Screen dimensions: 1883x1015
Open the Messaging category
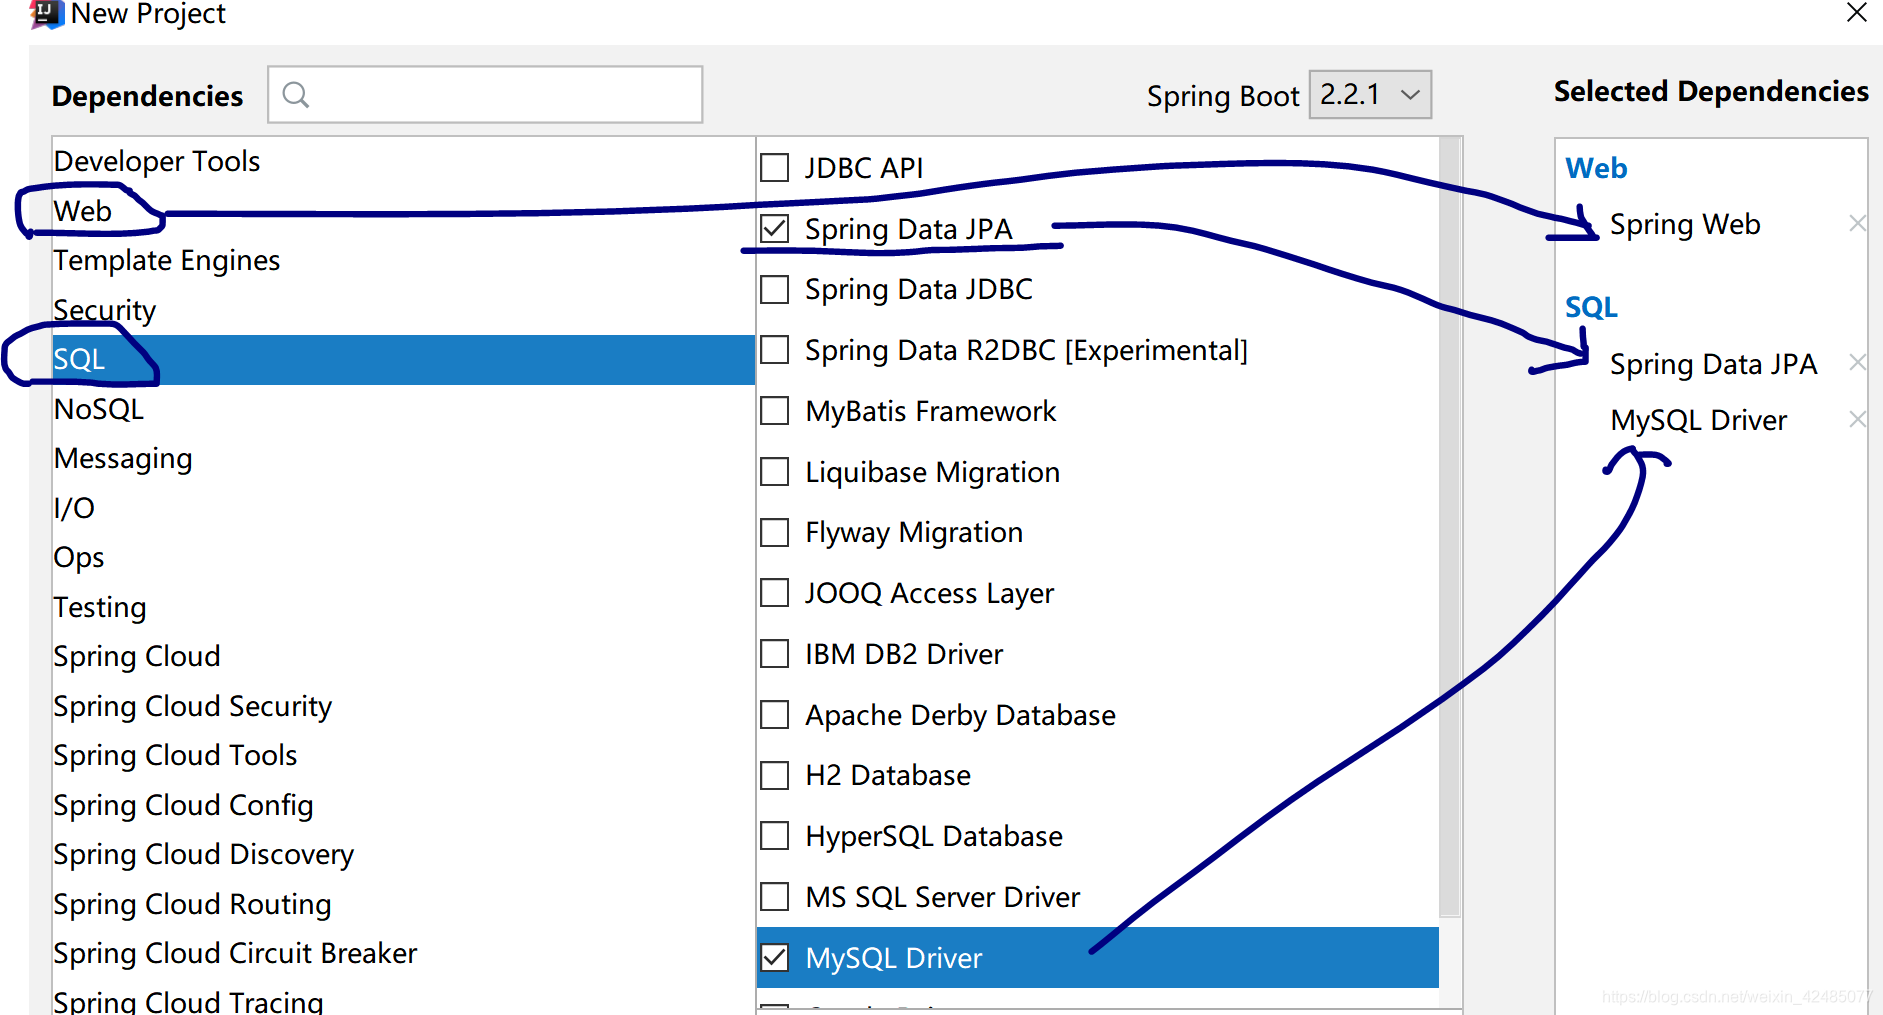(x=403, y=458)
